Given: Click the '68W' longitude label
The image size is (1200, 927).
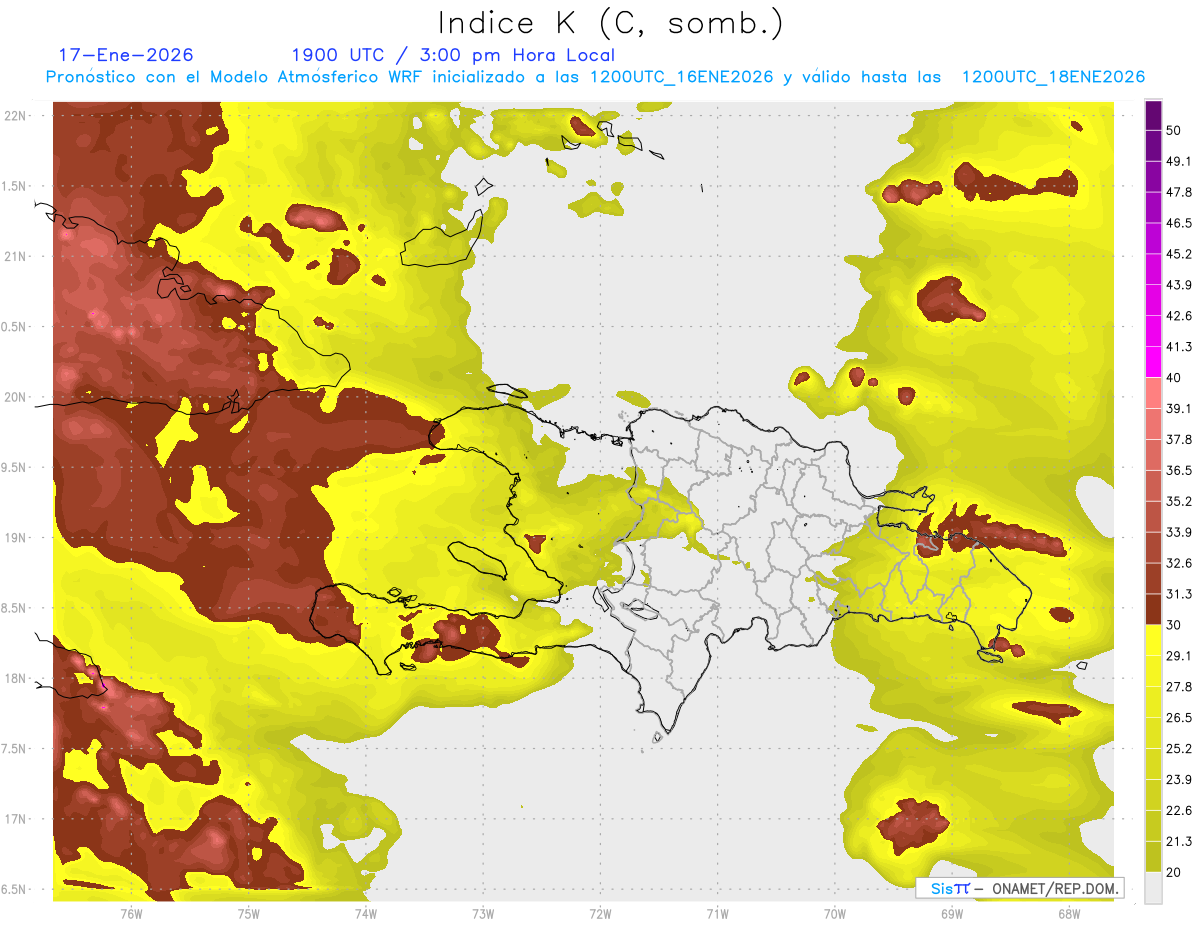Looking at the screenshot, I should tap(1068, 913).
